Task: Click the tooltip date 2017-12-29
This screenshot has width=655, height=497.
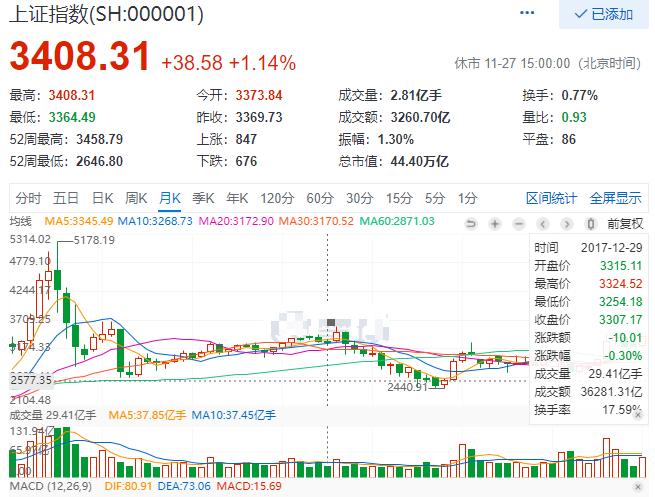Action: point(612,248)
